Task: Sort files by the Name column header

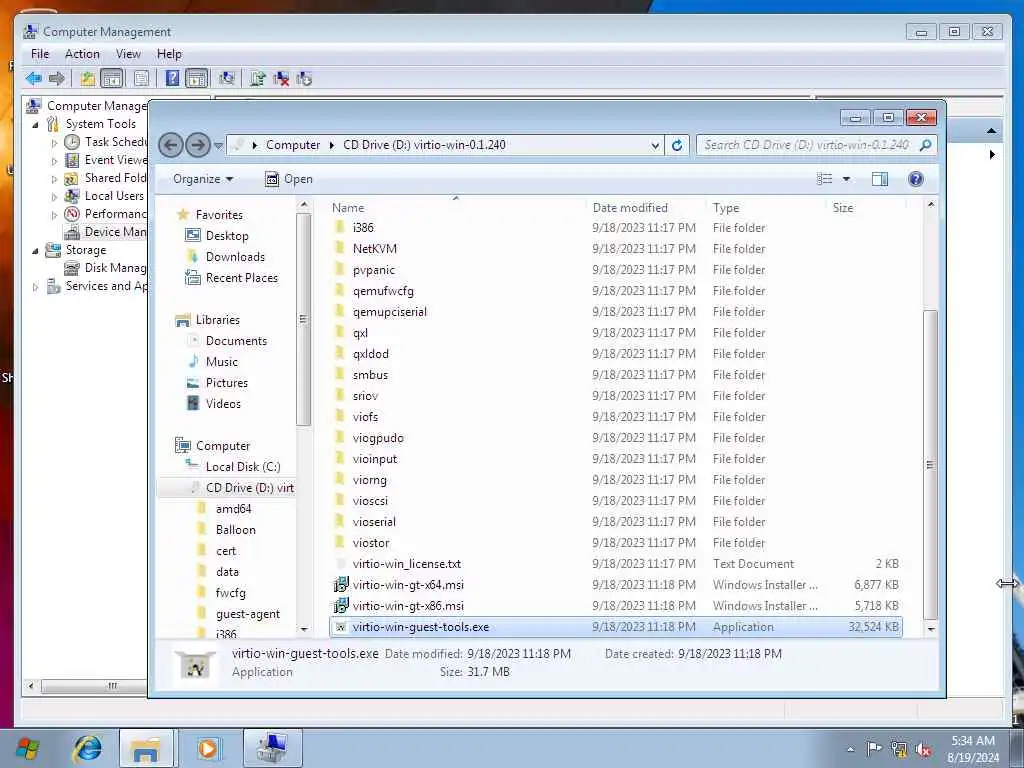Action: [457, 208]
